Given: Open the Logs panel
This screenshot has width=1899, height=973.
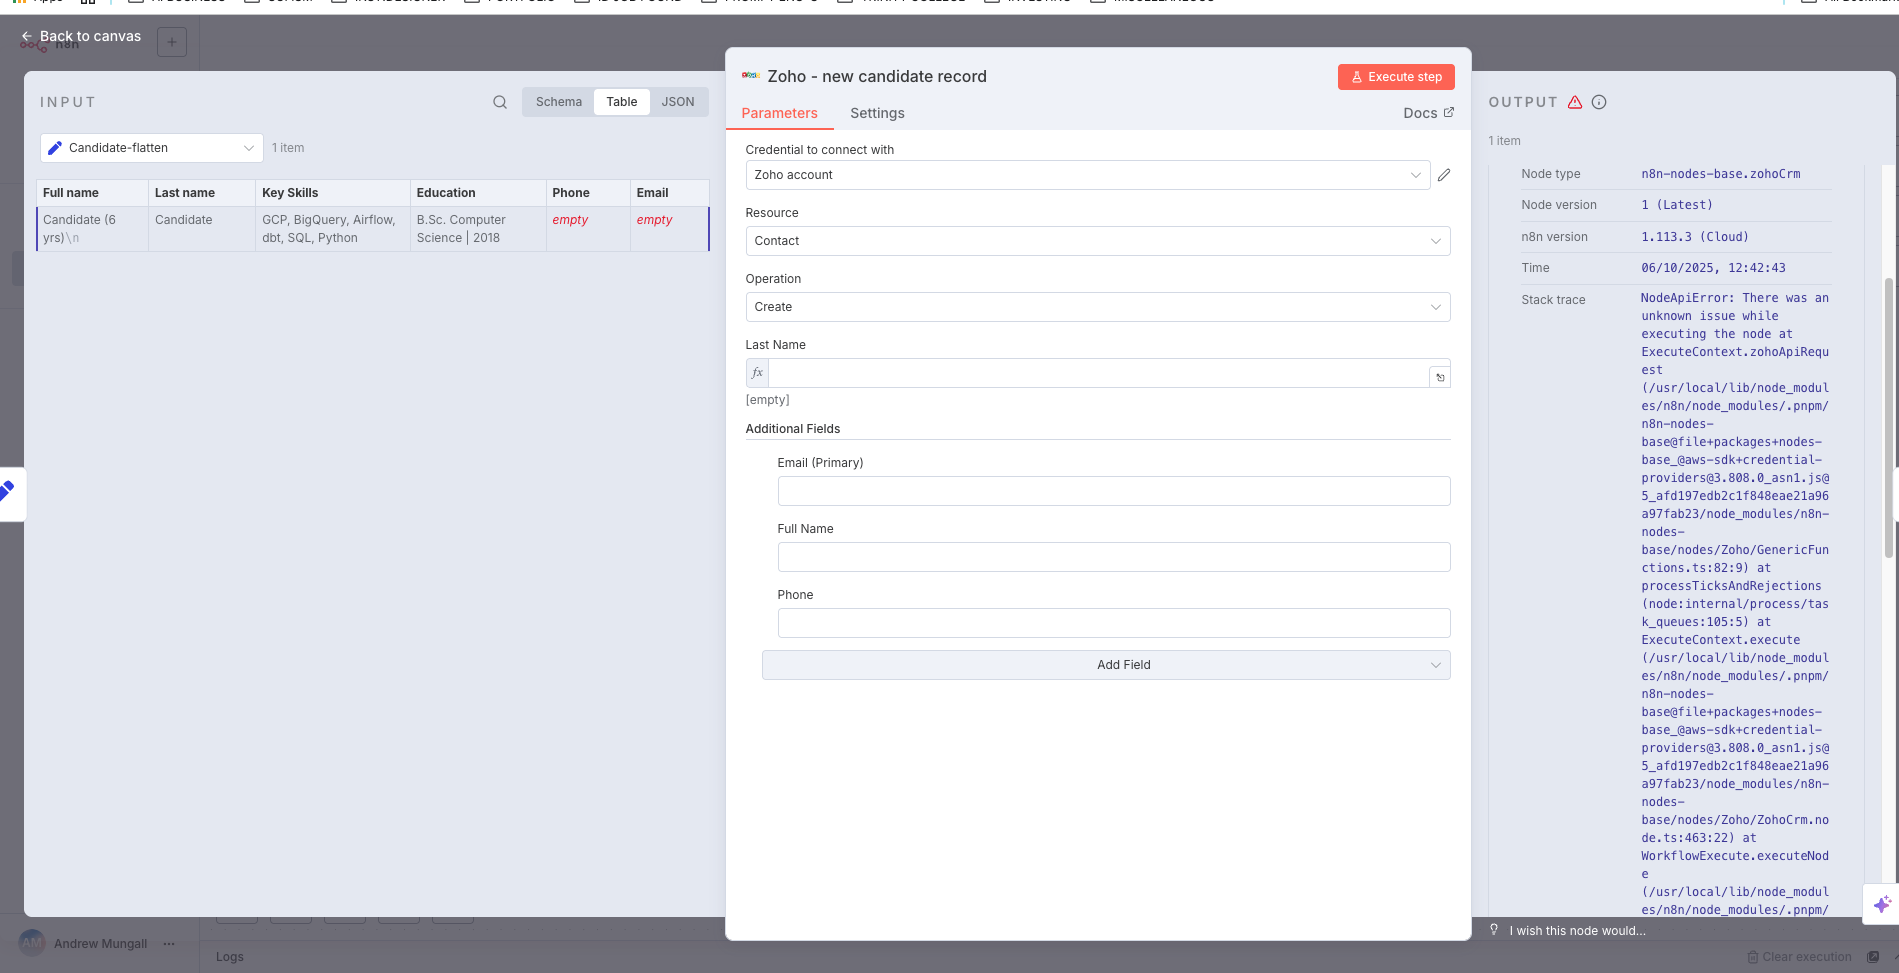Looking at the screenshot, I should (230, 957).
